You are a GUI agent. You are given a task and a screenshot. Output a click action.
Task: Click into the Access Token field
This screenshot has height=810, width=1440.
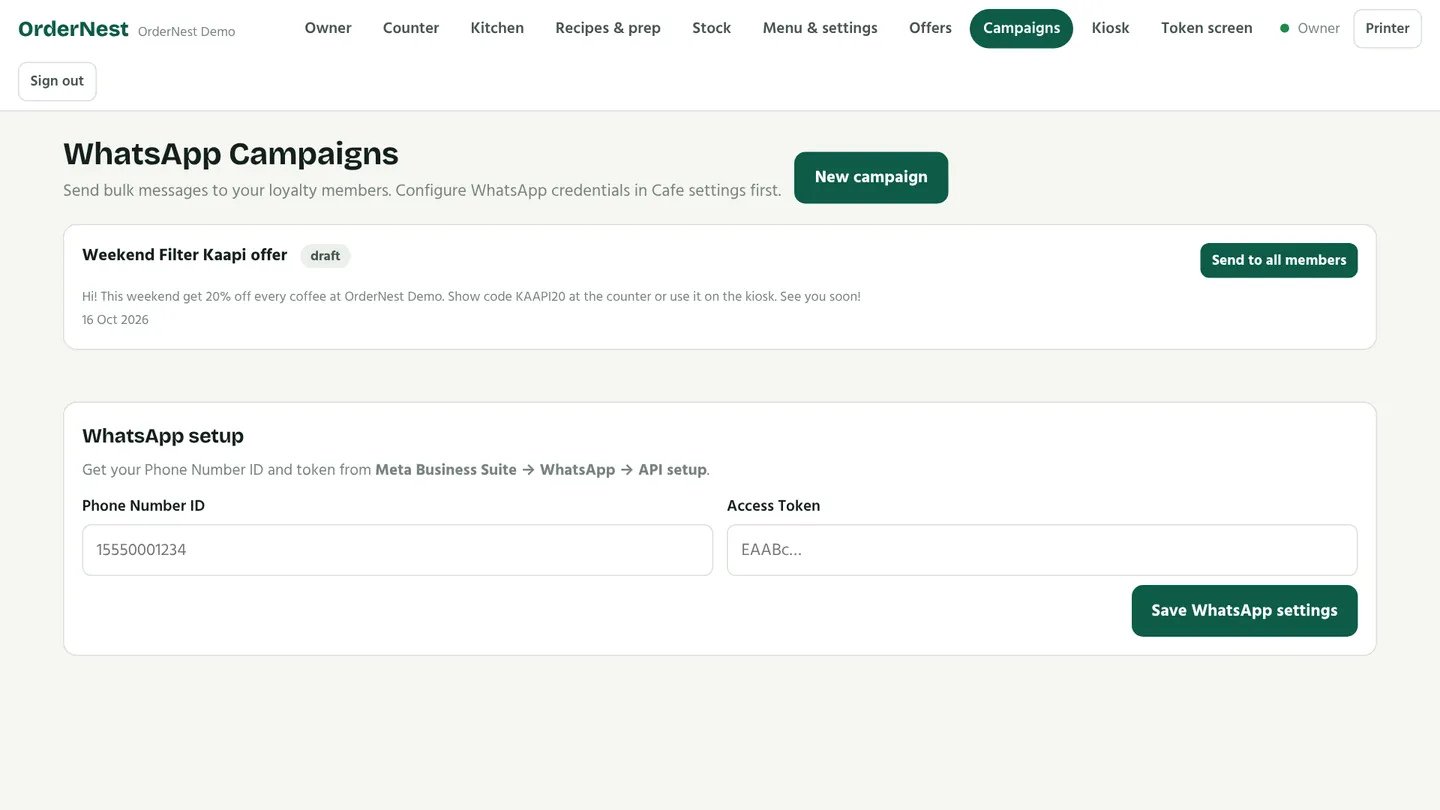pyautogui.click(x=1042, y=550)
